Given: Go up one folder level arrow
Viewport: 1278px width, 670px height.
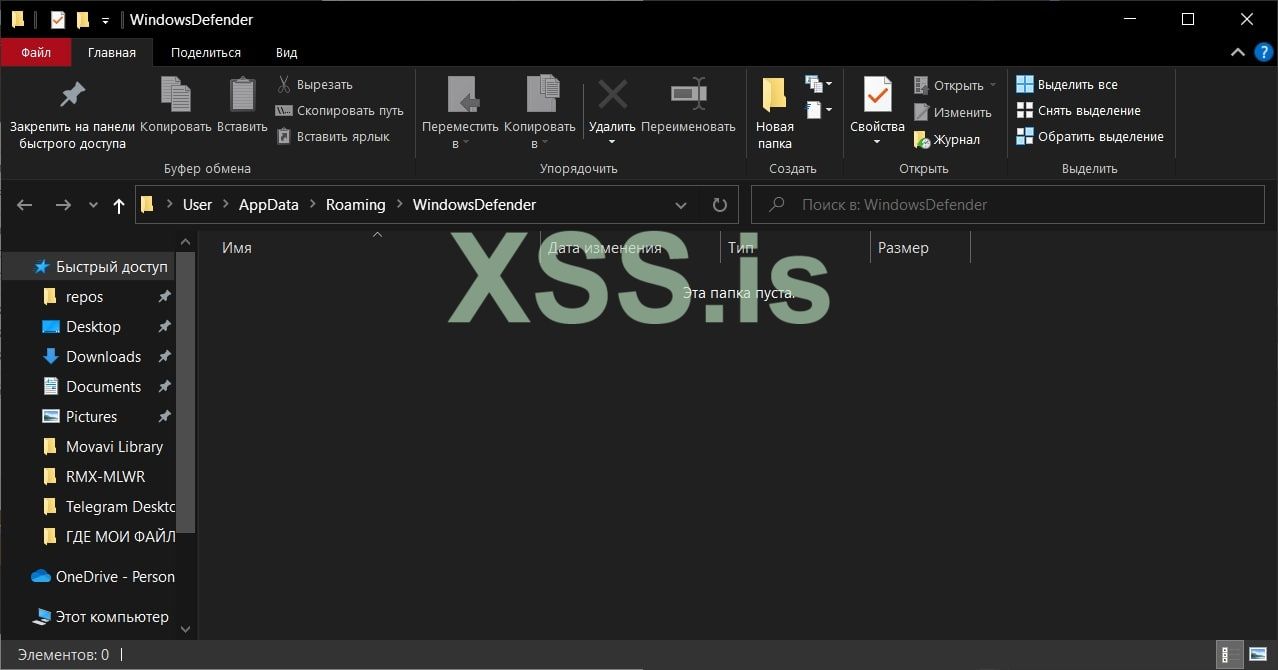Looking at the screenshot, I should pos(119,205).
